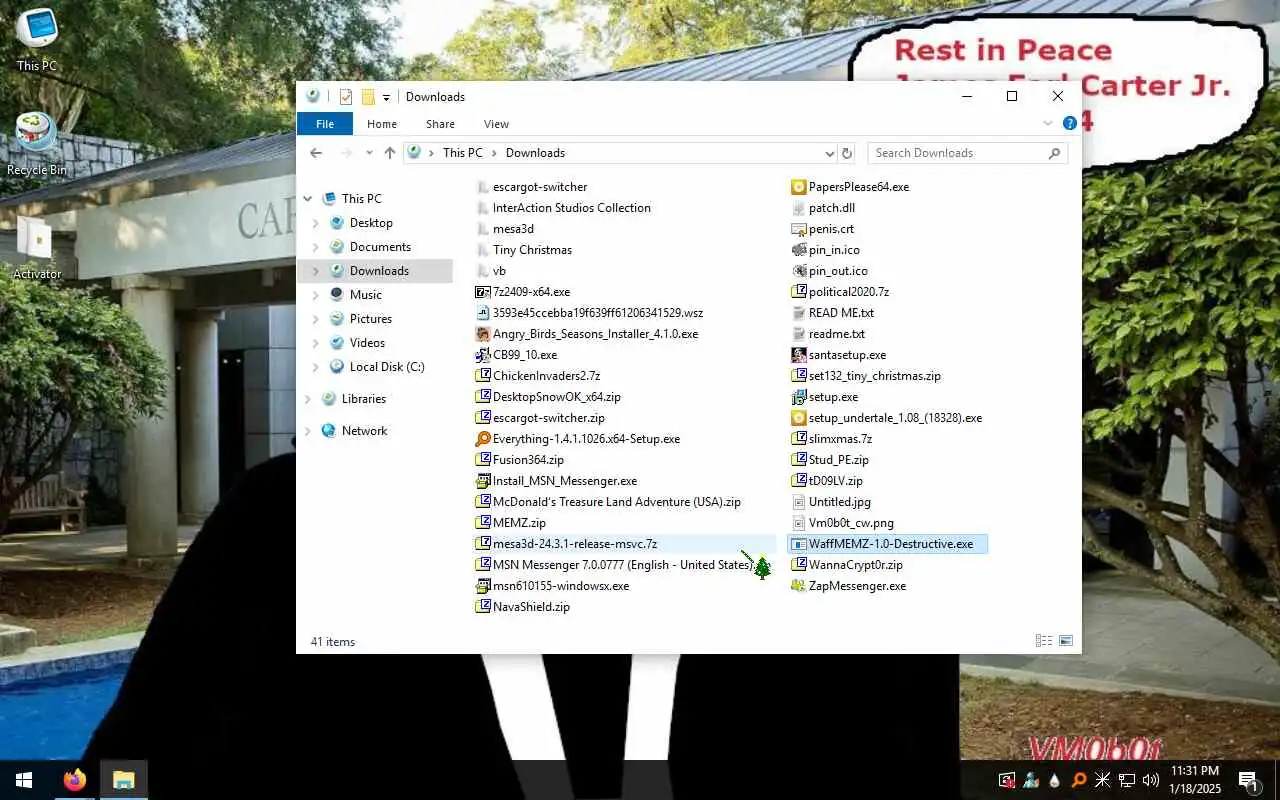Open the volume speaker tray icon

tap(1150, 780)
